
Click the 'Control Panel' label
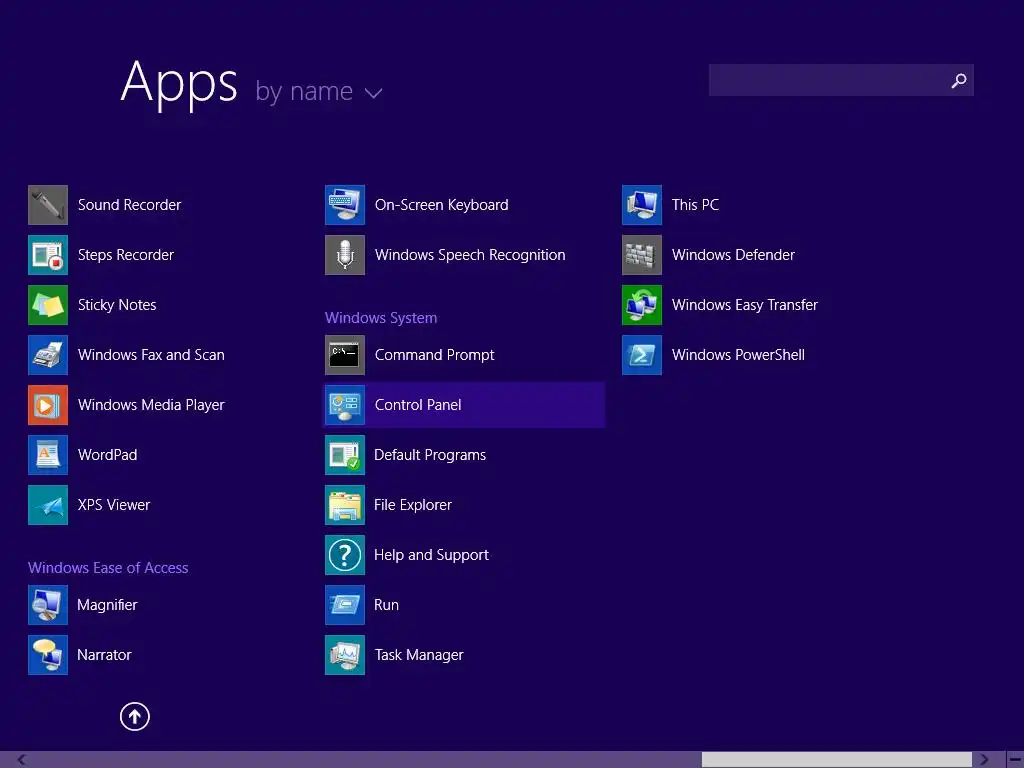[418, 405]
